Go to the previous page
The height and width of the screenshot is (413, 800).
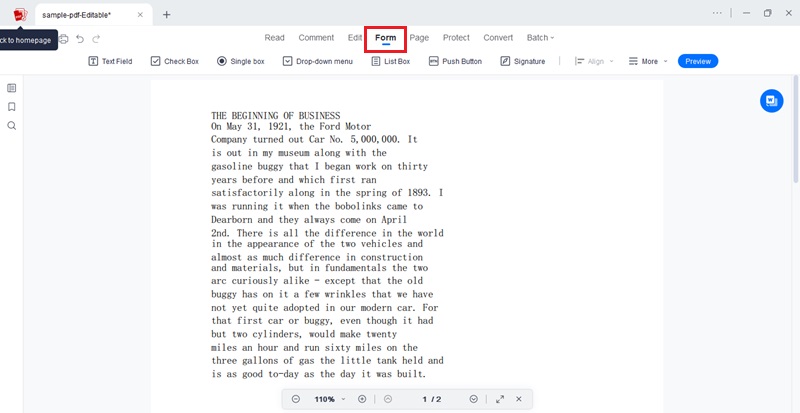(x=388, y=399)
